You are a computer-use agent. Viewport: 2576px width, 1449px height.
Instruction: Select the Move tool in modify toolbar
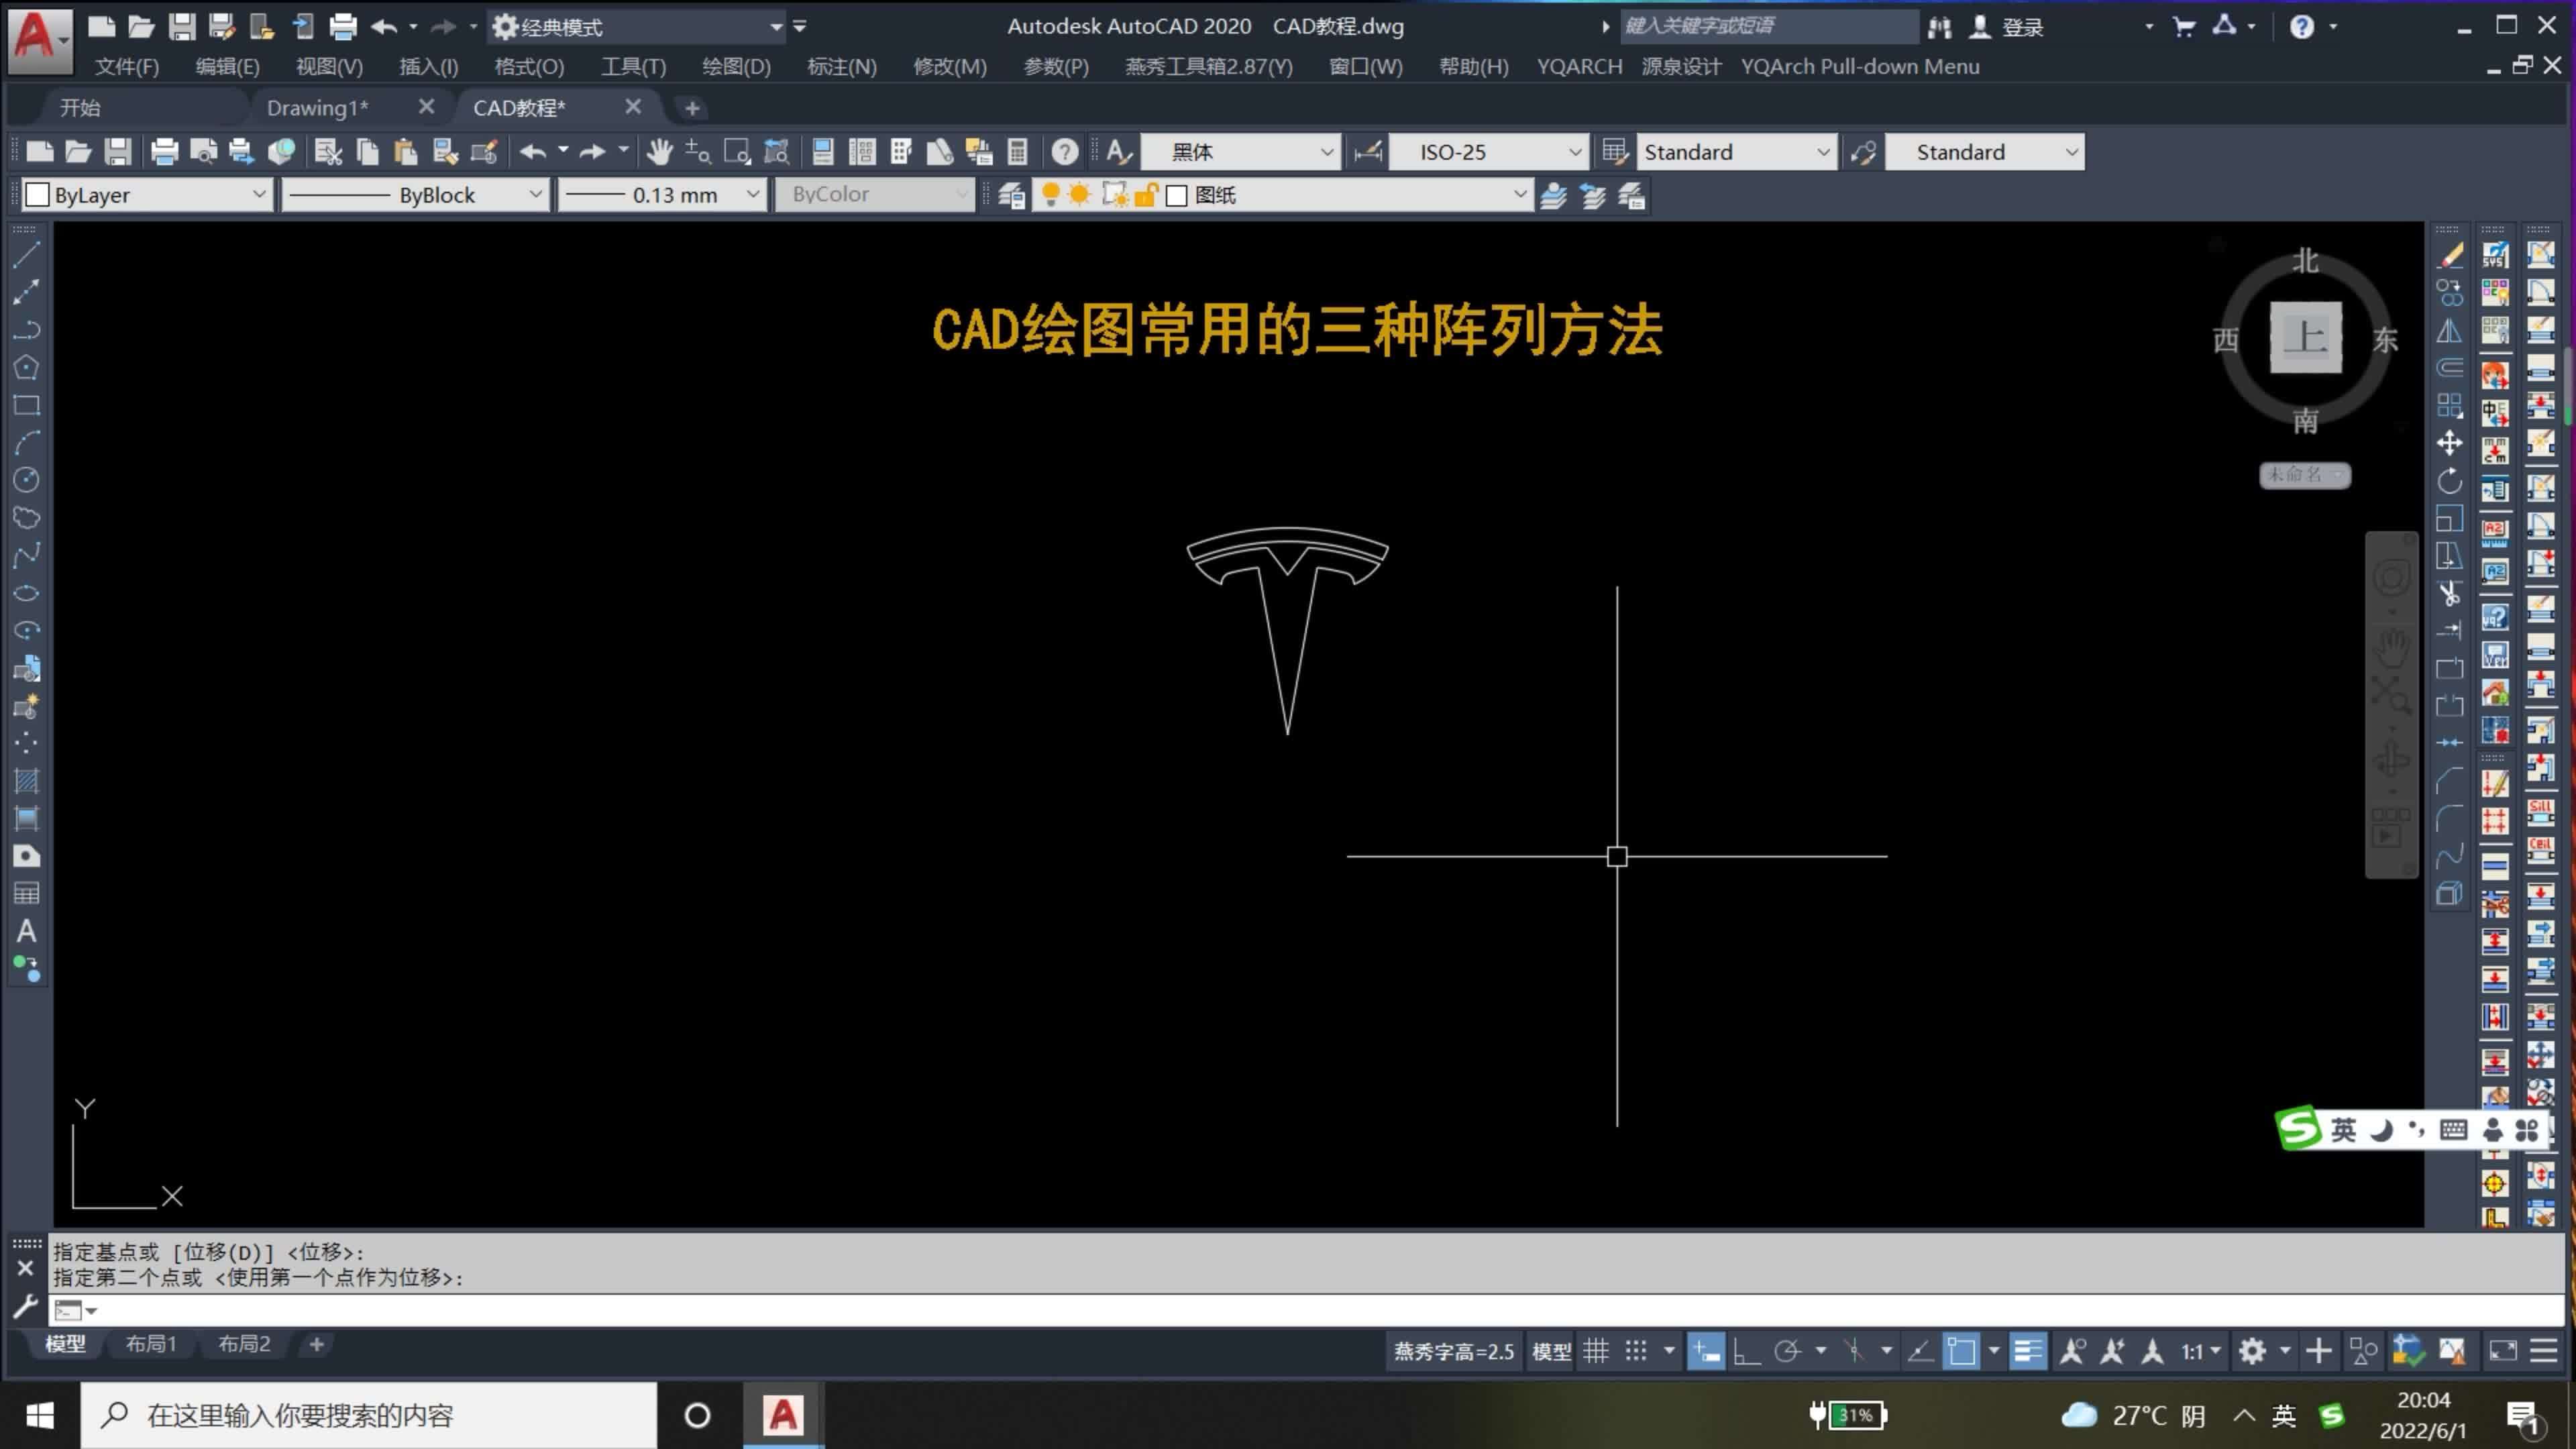coord(2449,443)
